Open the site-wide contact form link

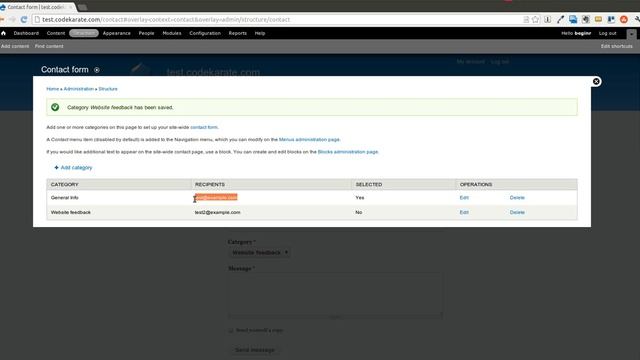click(204, 127)
